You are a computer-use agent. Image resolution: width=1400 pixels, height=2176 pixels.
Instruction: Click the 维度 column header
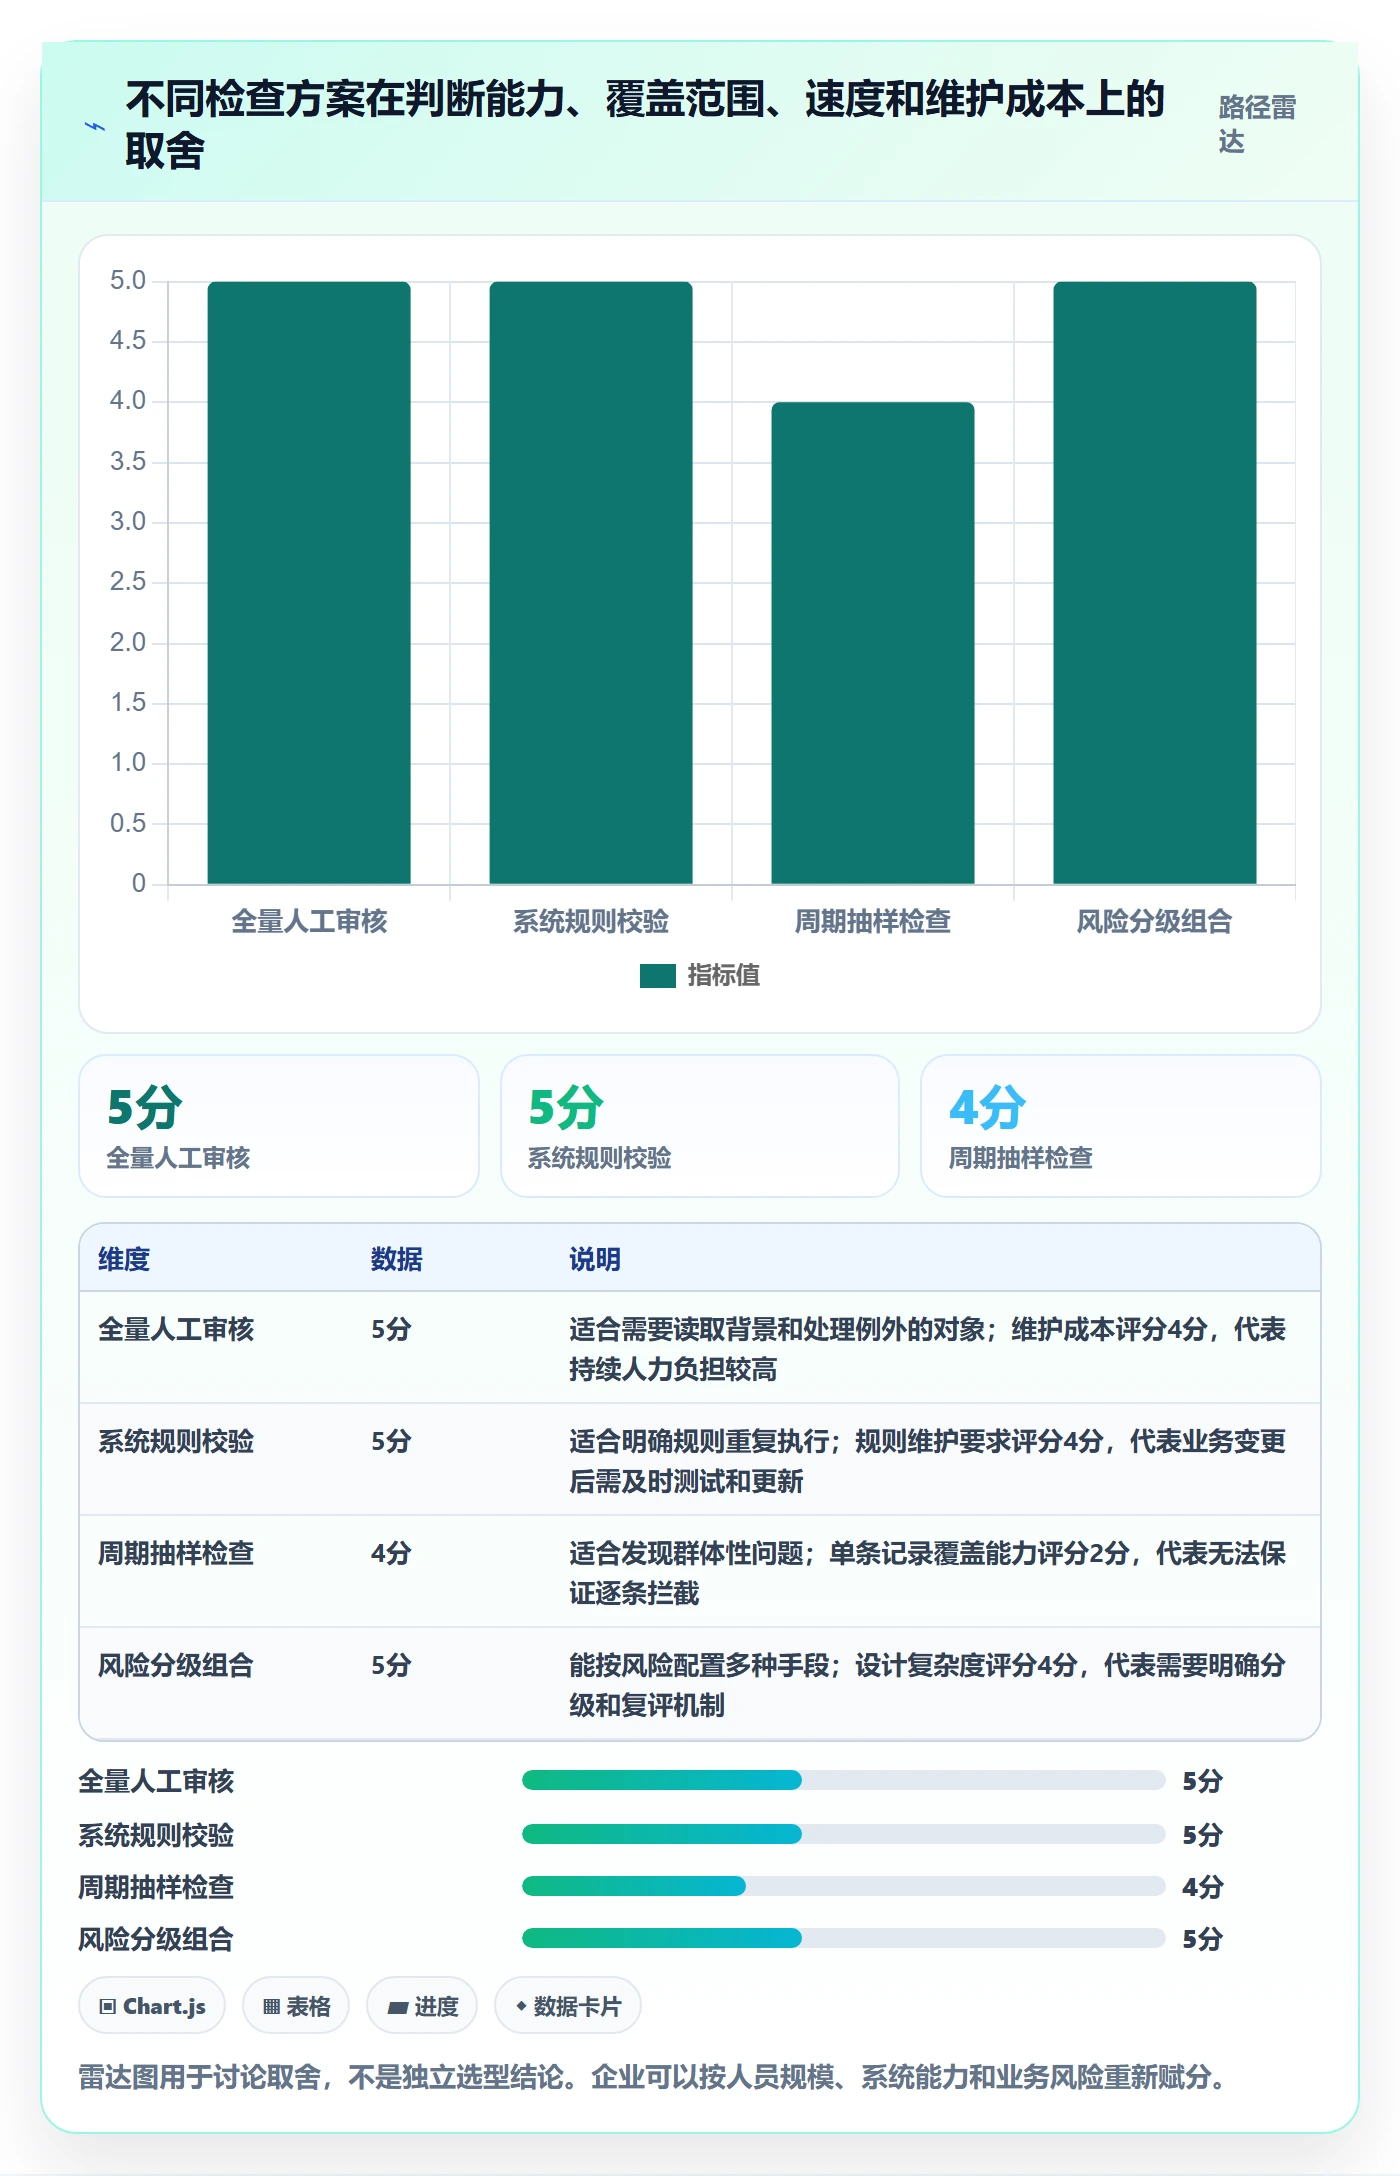click(124, 1259)
